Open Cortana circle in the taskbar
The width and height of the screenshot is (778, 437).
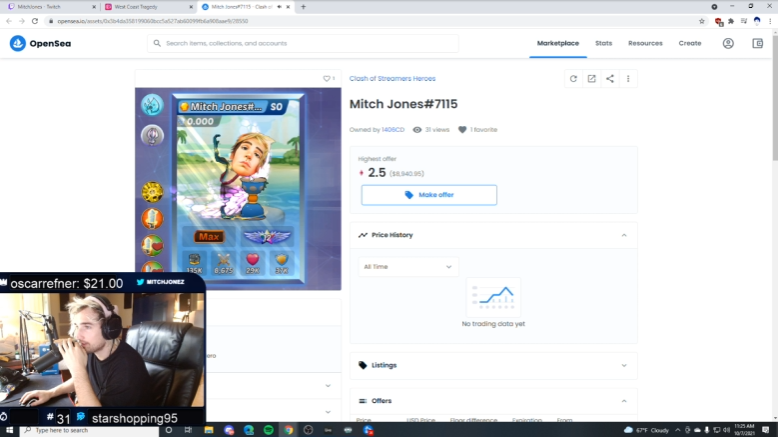click(169, 430)
